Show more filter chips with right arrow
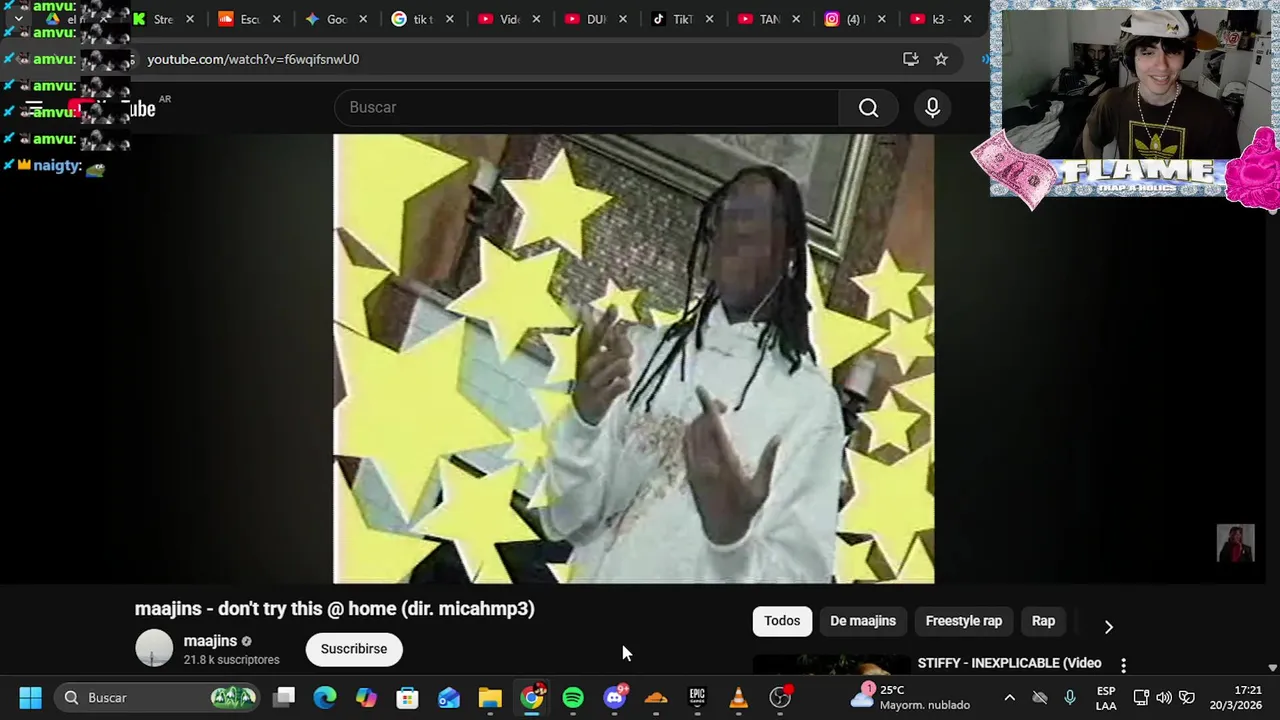The image size is (1280, 720). pos(1108,626)
